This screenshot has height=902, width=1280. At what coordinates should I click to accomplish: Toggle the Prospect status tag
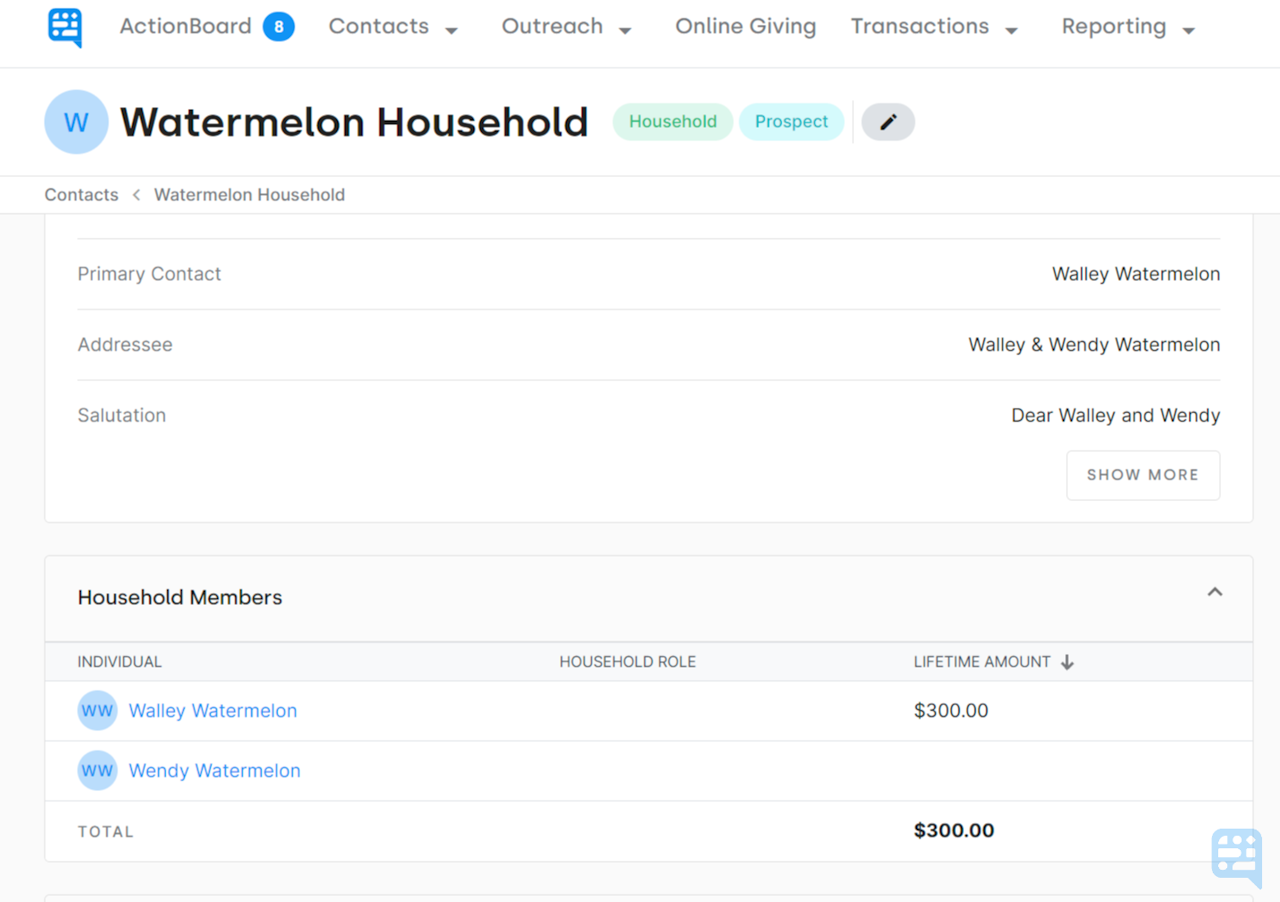tap(791, 121)
